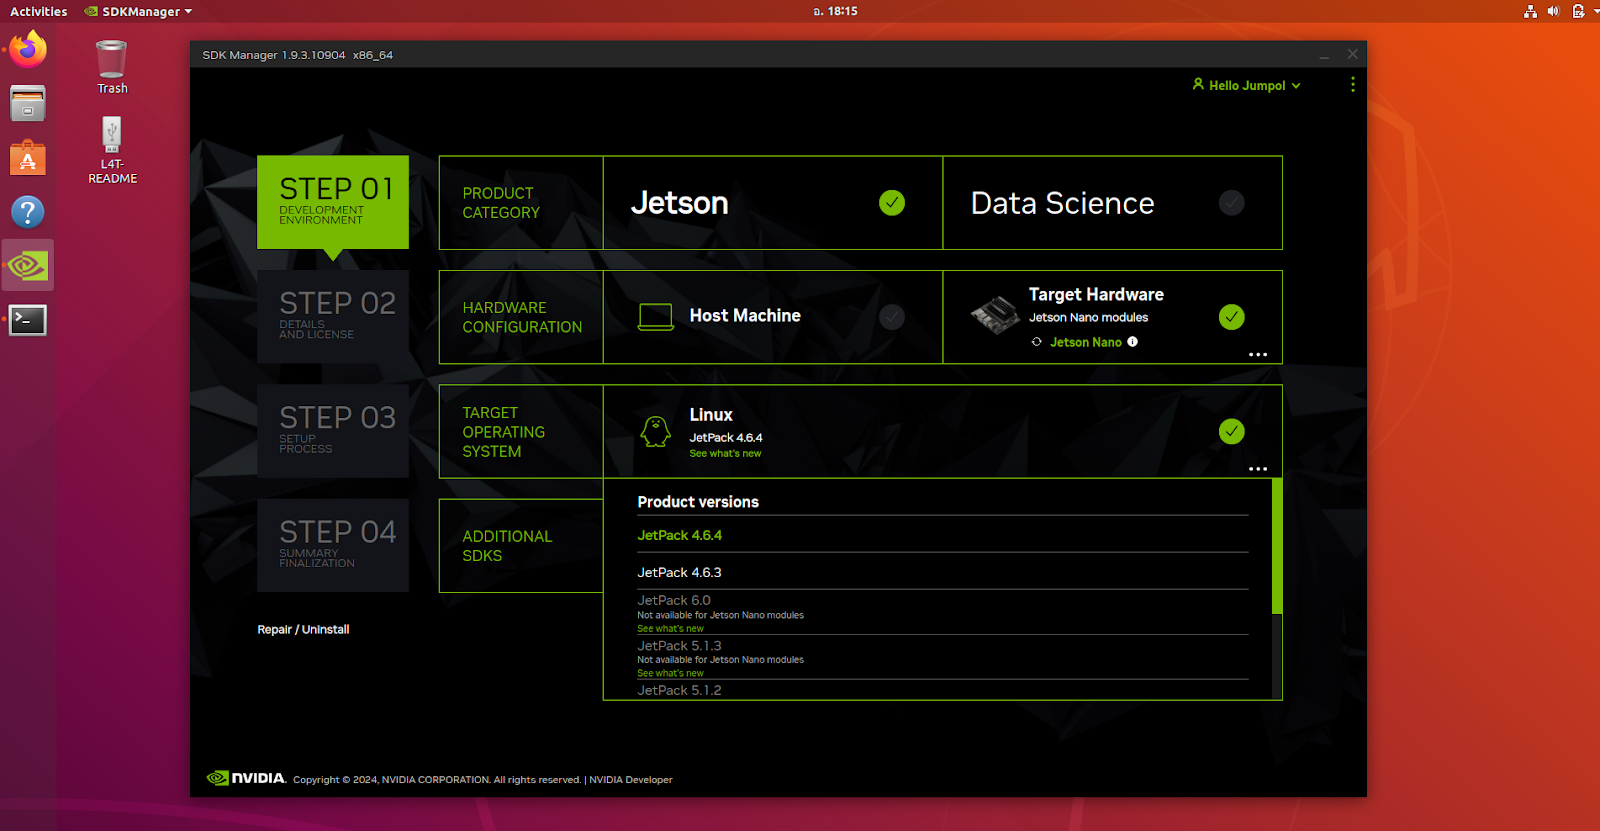The height and width of the screenshot is (831, 1600).
Task: Expand the Hello Jumpol account dropdown
Action: (x=1296, y=86)
